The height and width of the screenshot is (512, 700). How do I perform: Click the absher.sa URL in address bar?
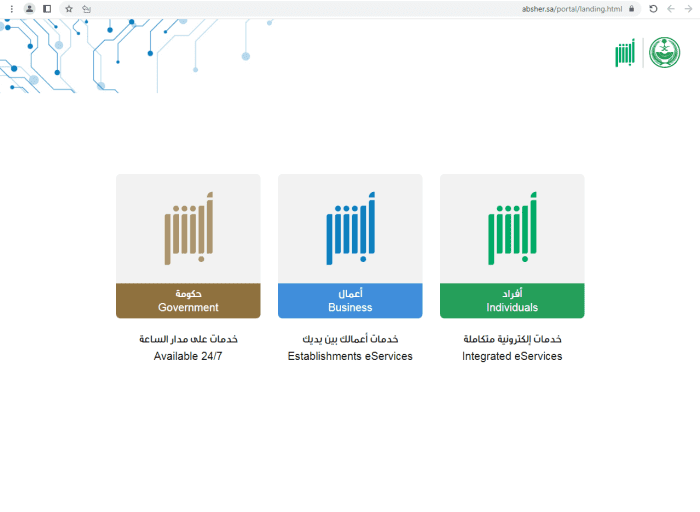tap(572, 9)
